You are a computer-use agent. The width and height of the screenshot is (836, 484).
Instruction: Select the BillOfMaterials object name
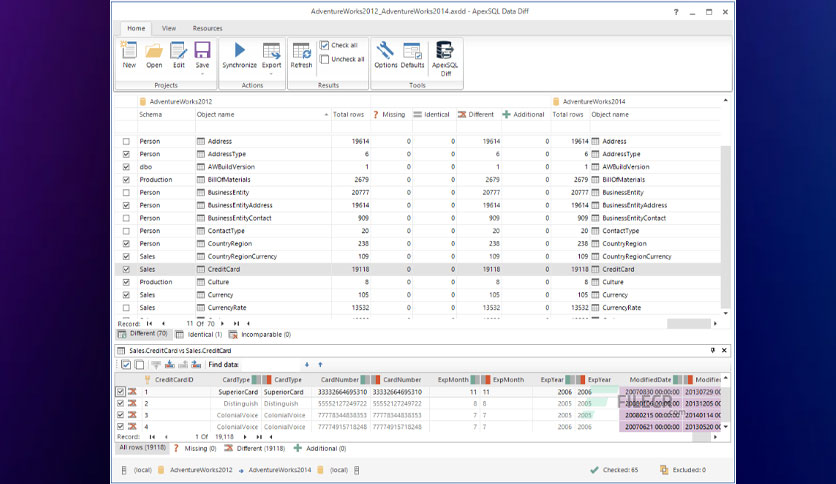tap(229, 180)
